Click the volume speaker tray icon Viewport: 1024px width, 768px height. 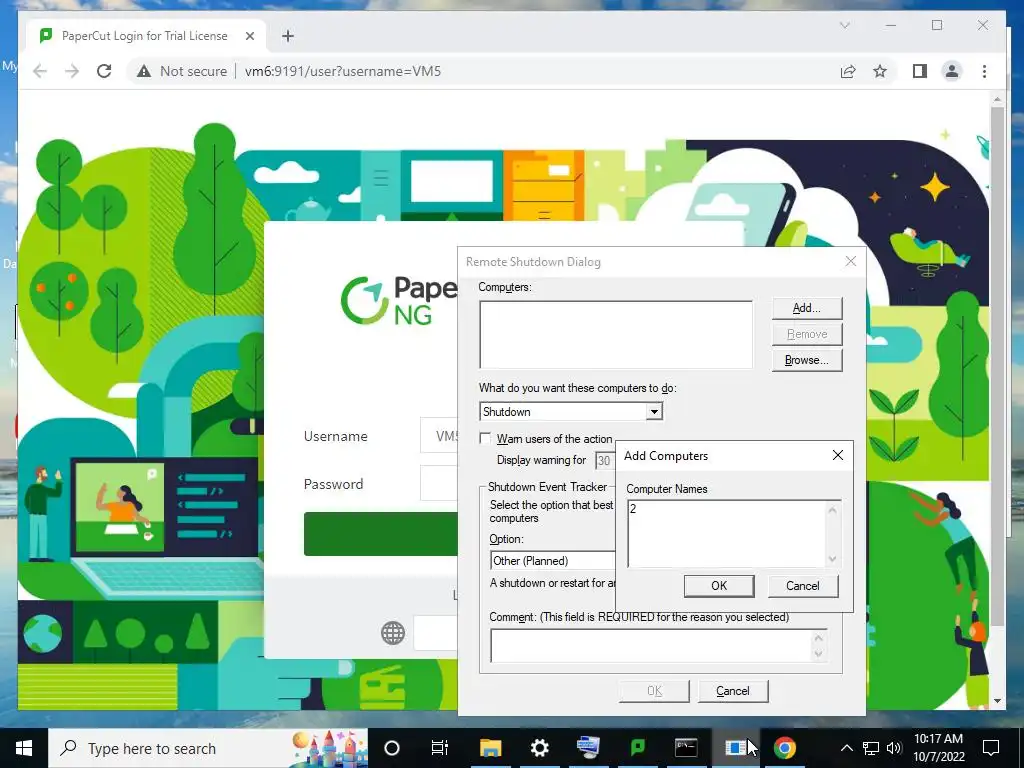click(x=893, y=748)
